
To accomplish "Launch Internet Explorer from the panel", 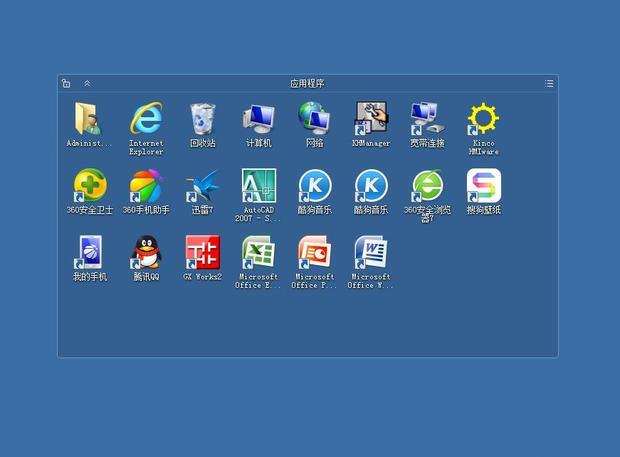I will [x=146, y=118].
